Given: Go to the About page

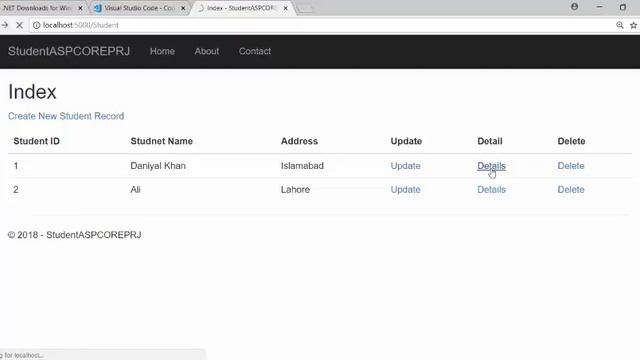Looking at the screenshot, I should 207,51.
